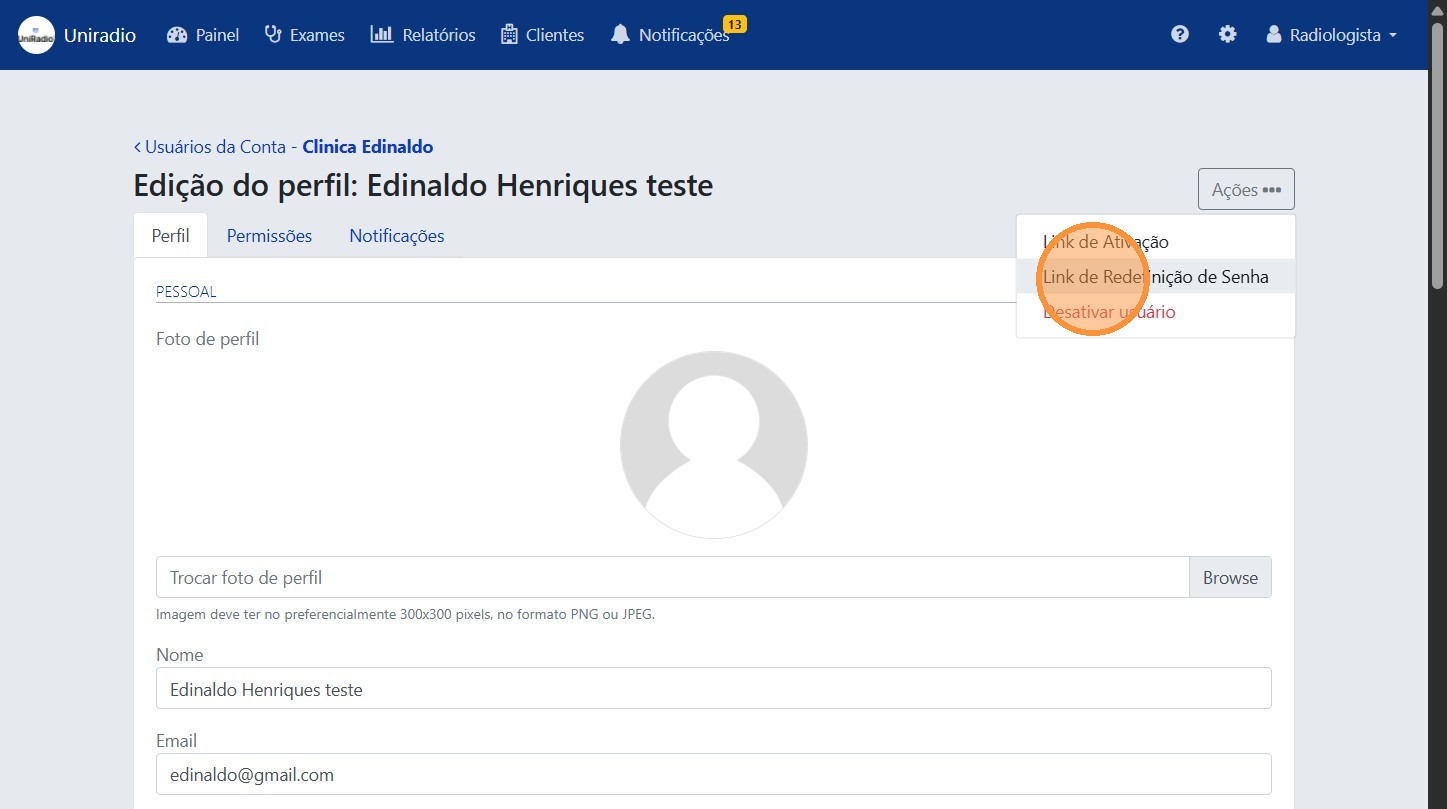Open the Clientes page
The width and height of the screenshot is (1447, 809).
point(542,35)
